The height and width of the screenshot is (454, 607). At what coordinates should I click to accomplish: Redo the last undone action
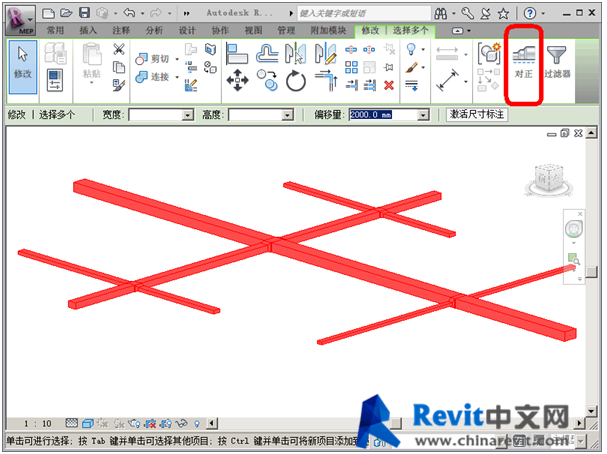156,14
